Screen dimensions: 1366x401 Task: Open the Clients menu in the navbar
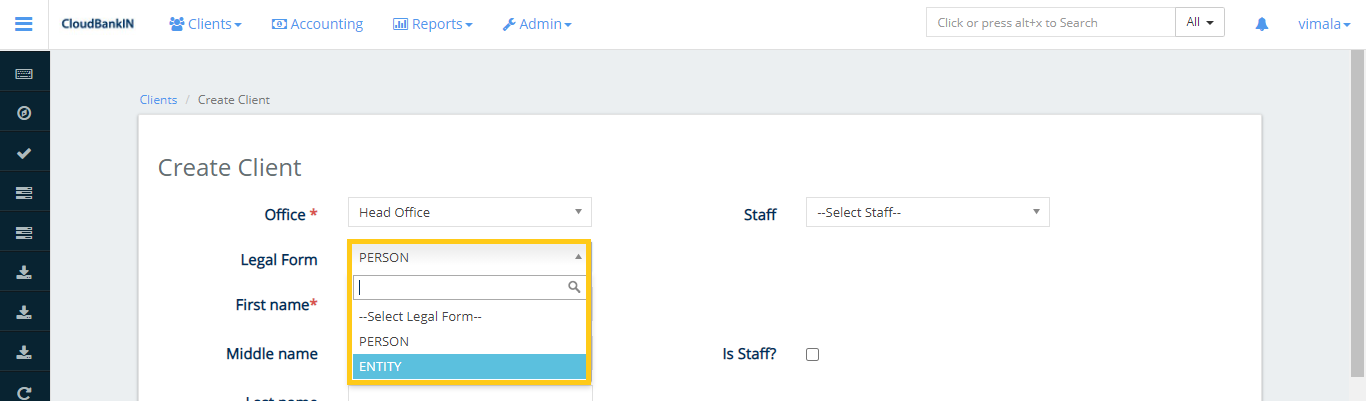click(x=205, y=24)
